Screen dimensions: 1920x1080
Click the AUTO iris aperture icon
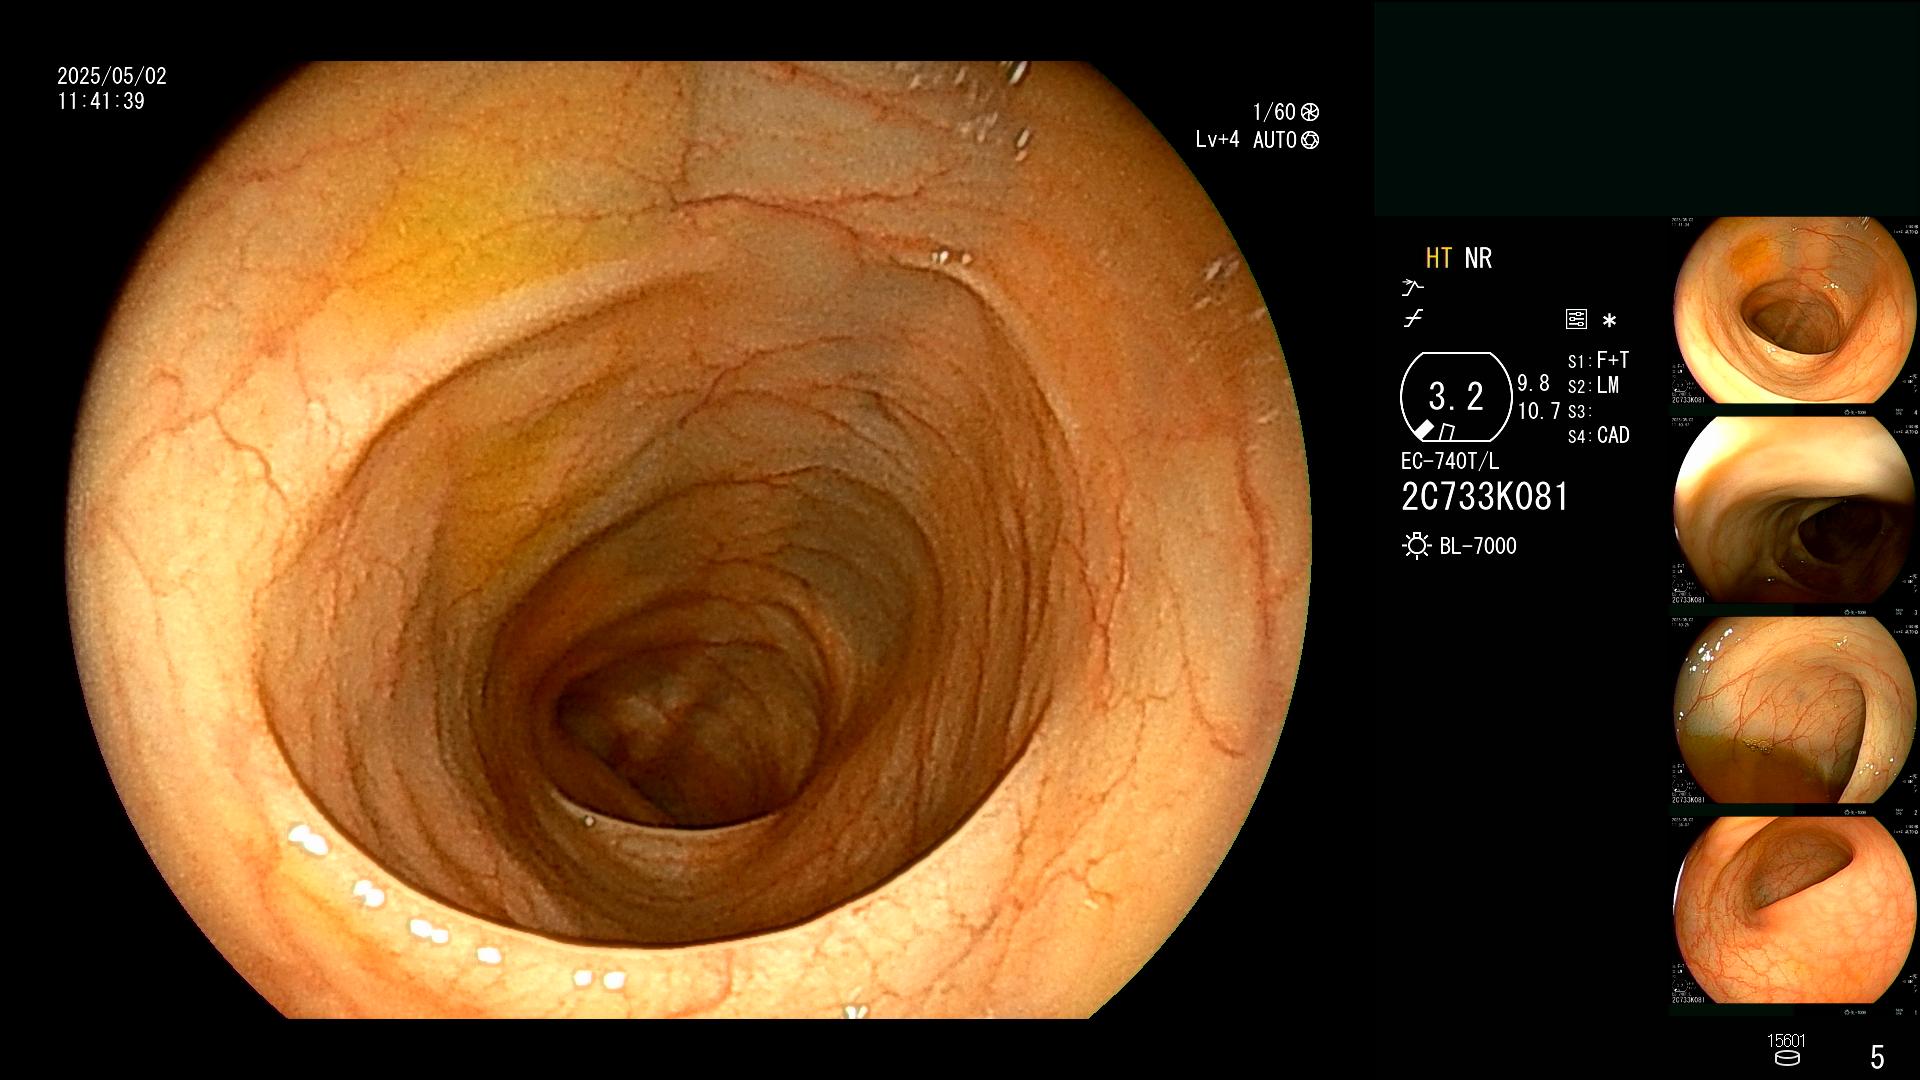(1310, 140)
